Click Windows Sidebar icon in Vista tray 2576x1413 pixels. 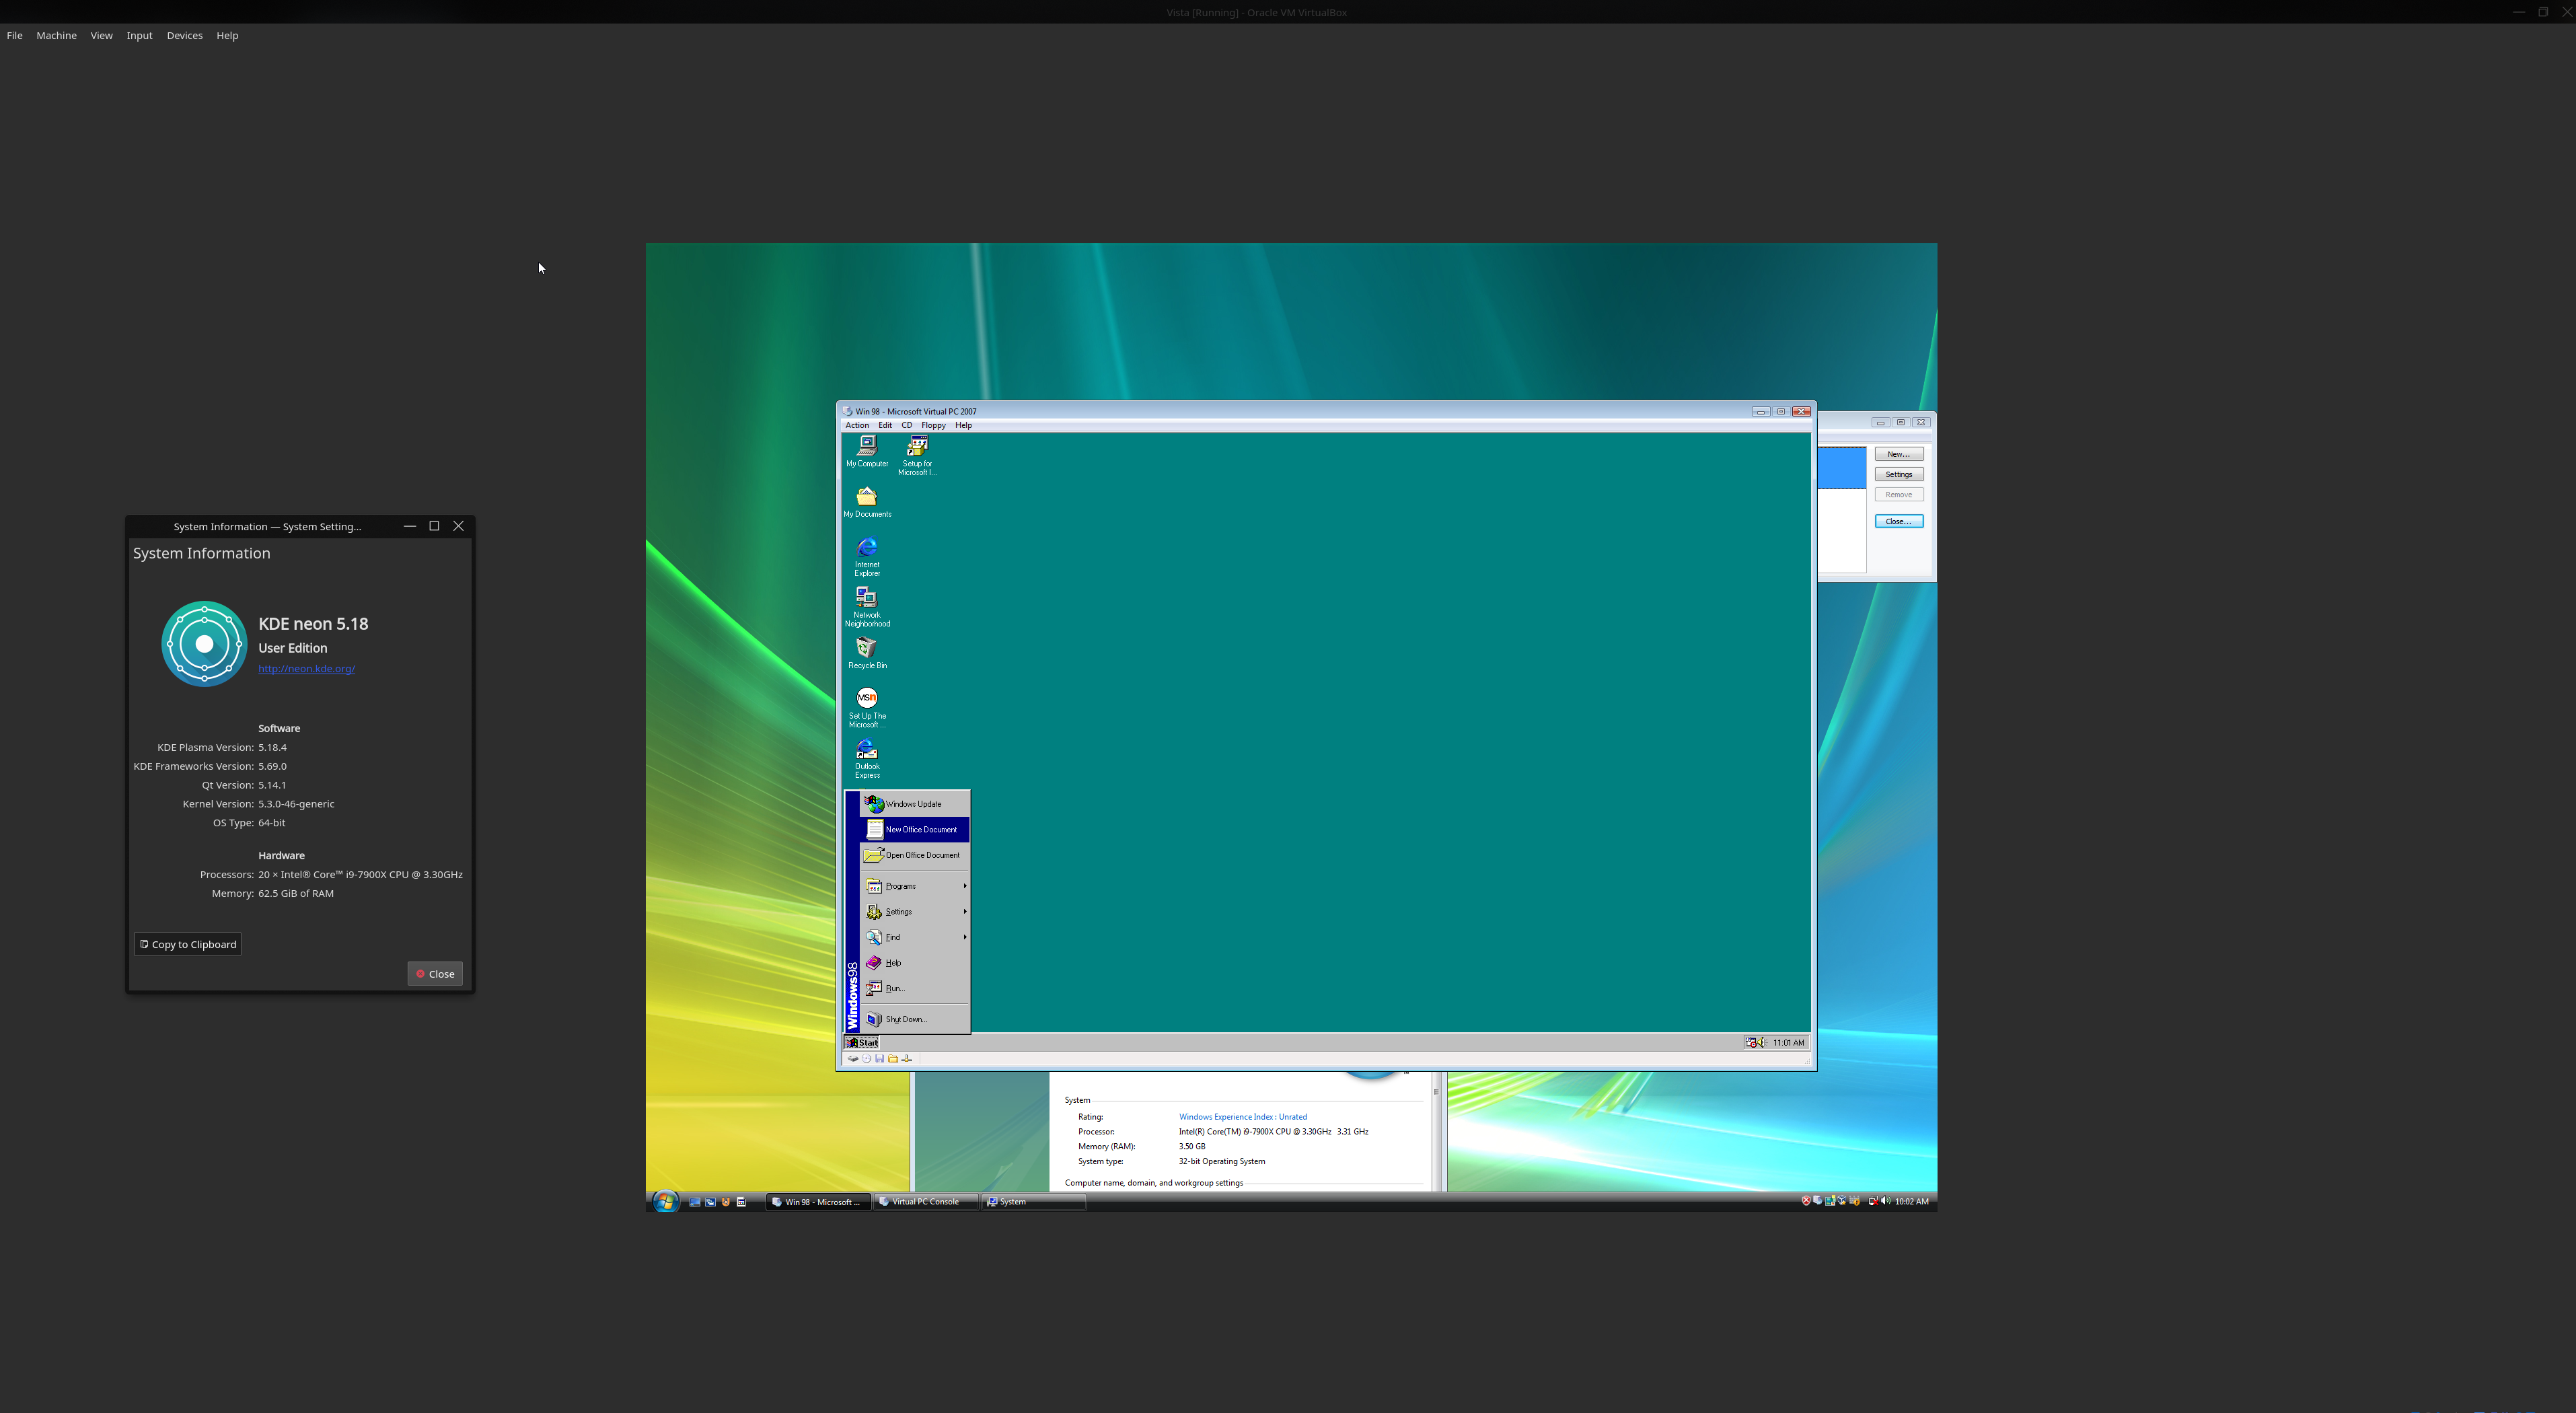[x=1830, y=1201]
